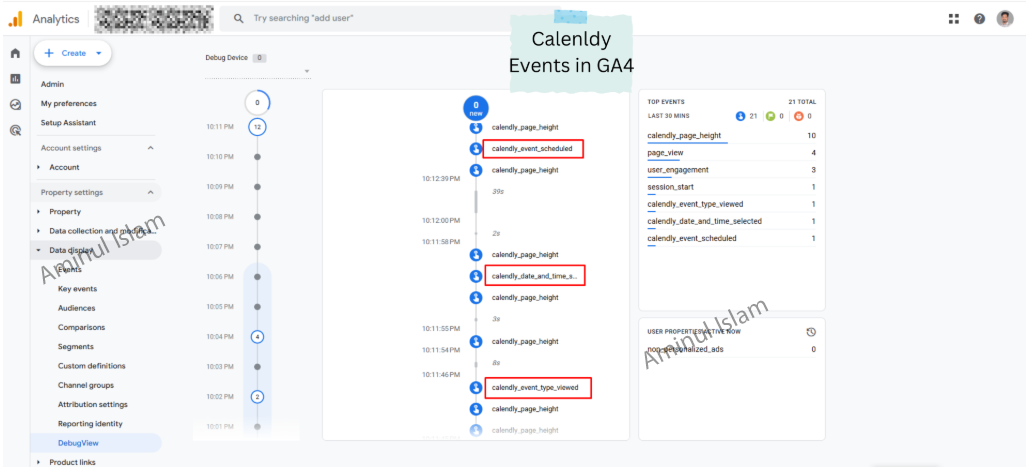Open the Debug Device dropdown
The width and height of the screenshot is (1031, 469).
pos(258,71)
